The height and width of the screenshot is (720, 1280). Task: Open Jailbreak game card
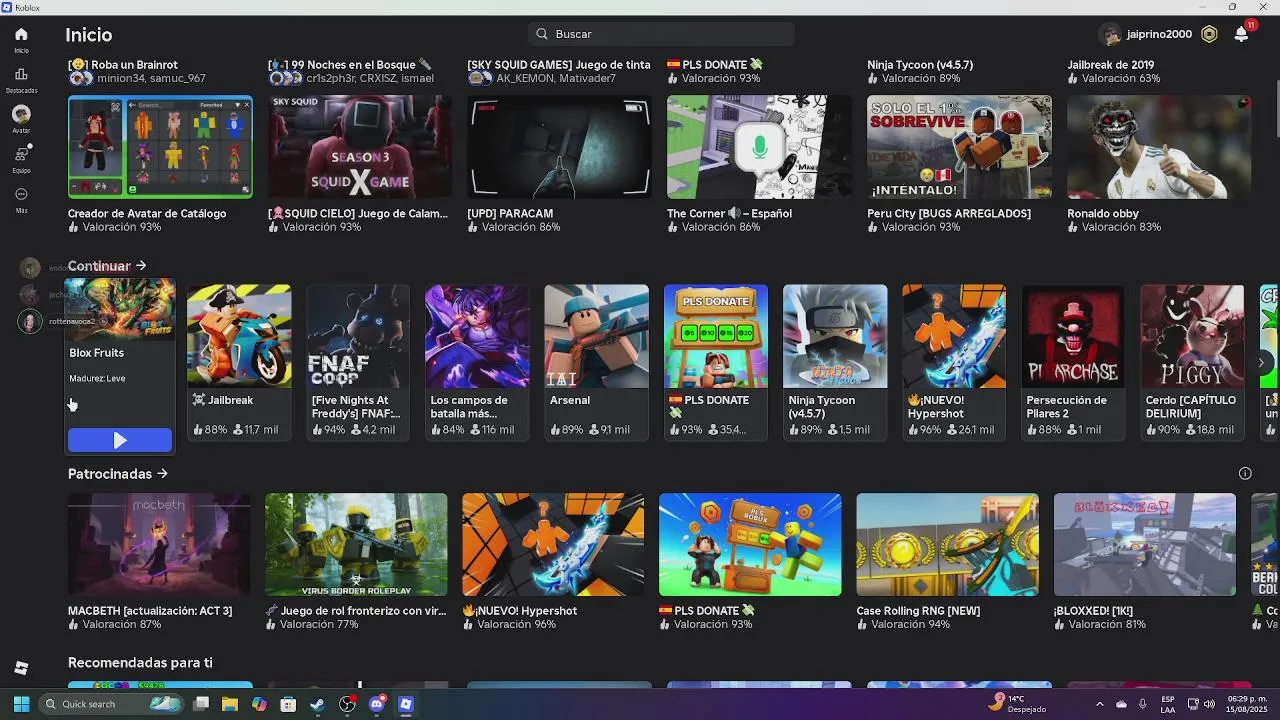(239, 362)
